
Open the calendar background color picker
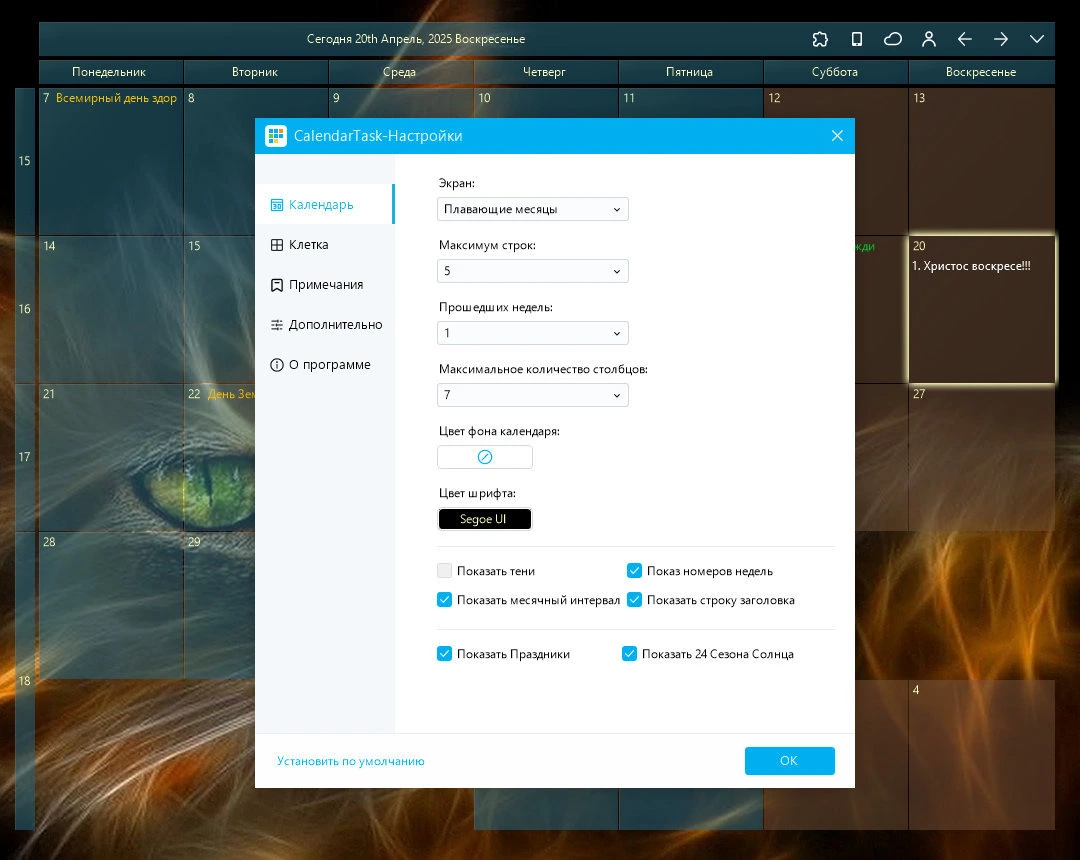(x=485, y=457)
